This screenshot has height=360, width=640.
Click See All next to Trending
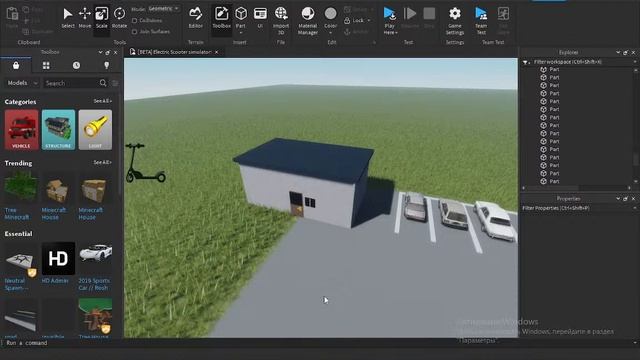coord(102,162)
